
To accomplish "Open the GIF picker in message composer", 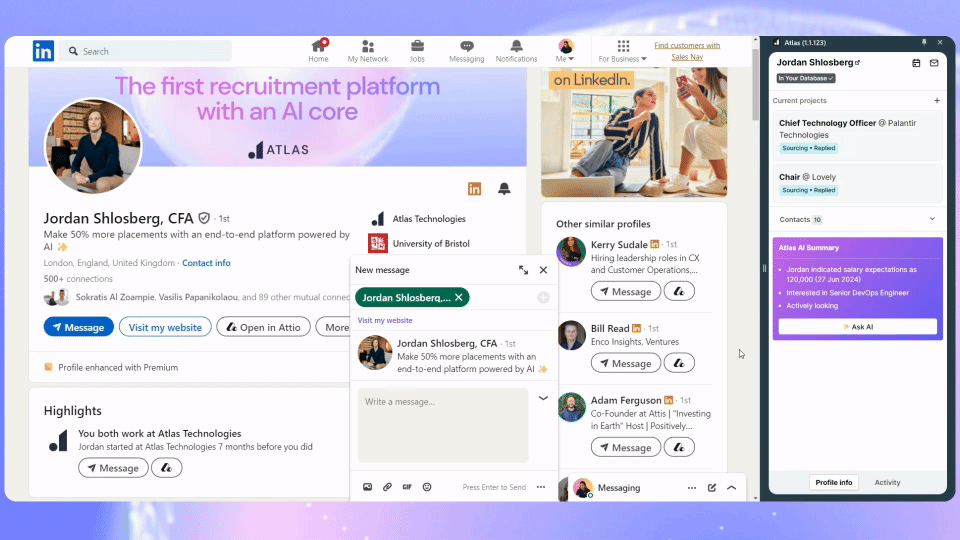I will point(407,487).
